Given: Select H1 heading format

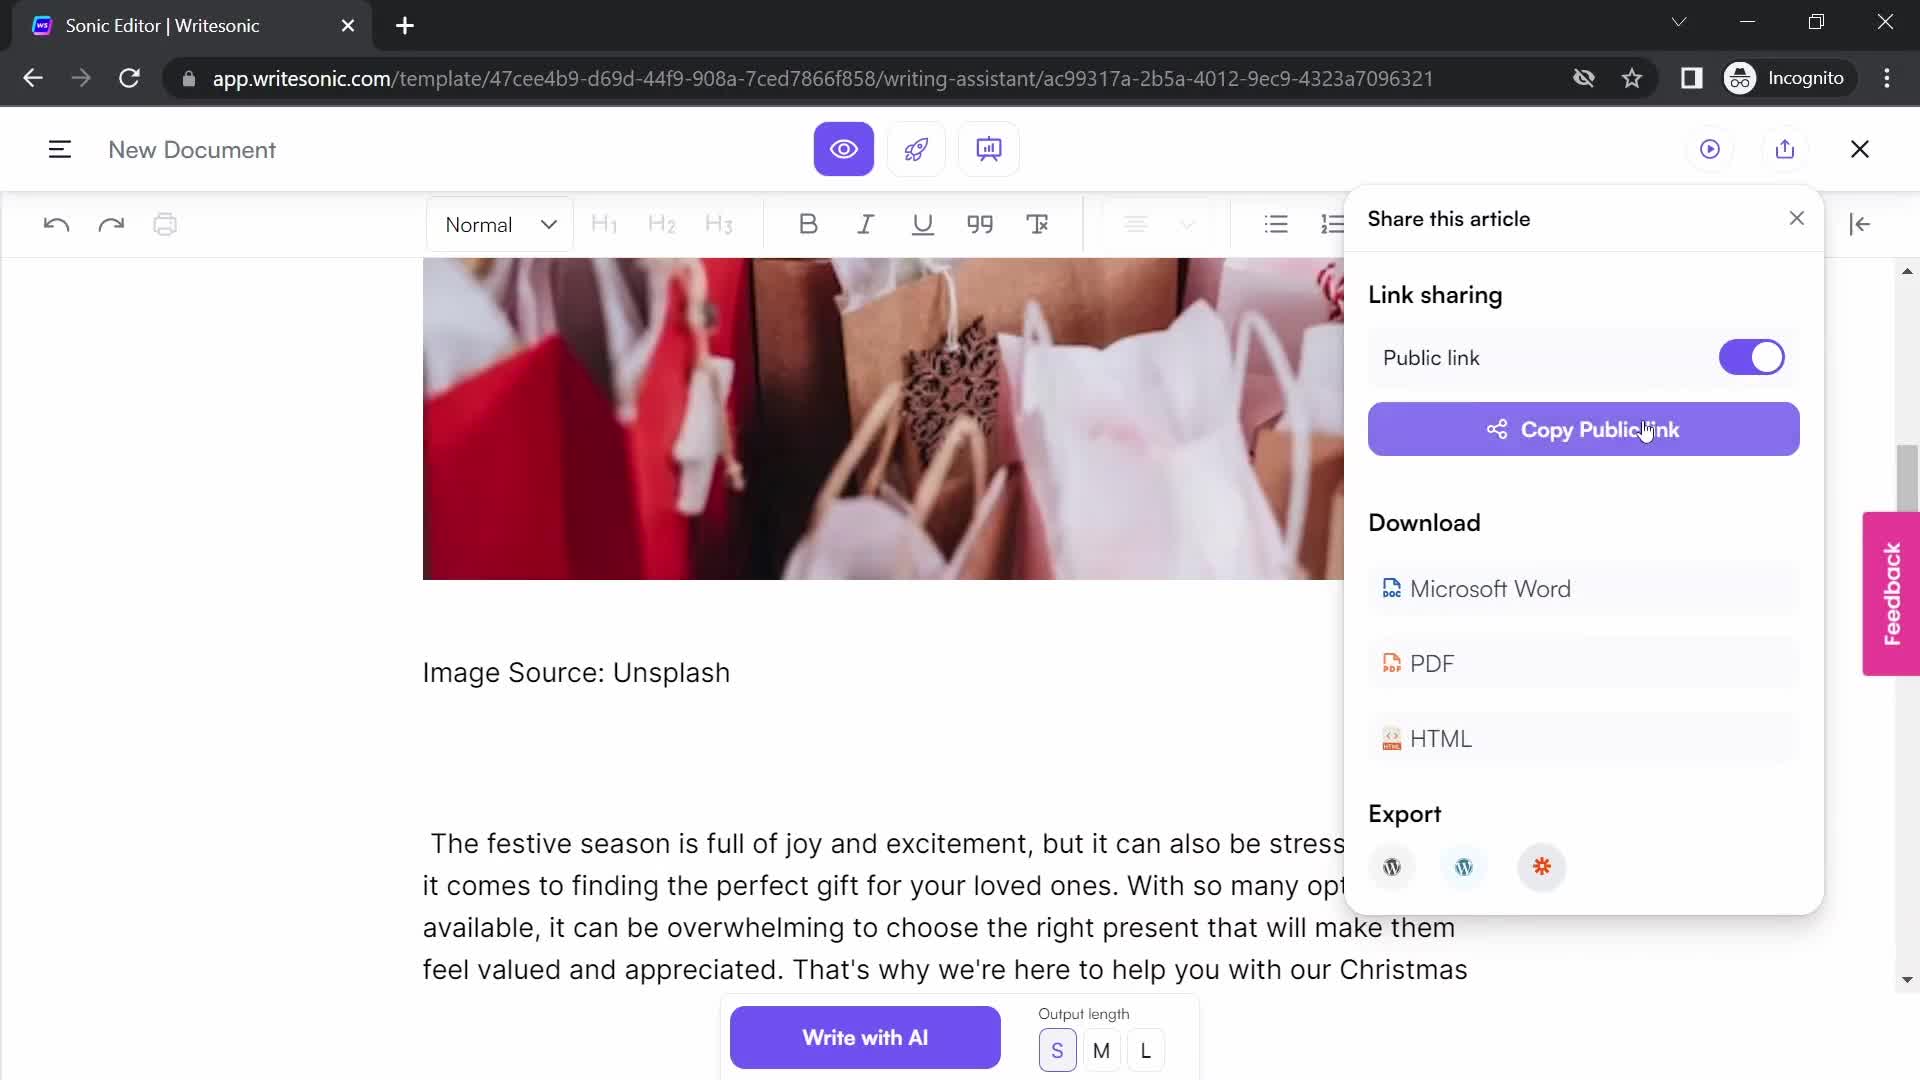Looking at the screenshot, I should click(604, 224).
